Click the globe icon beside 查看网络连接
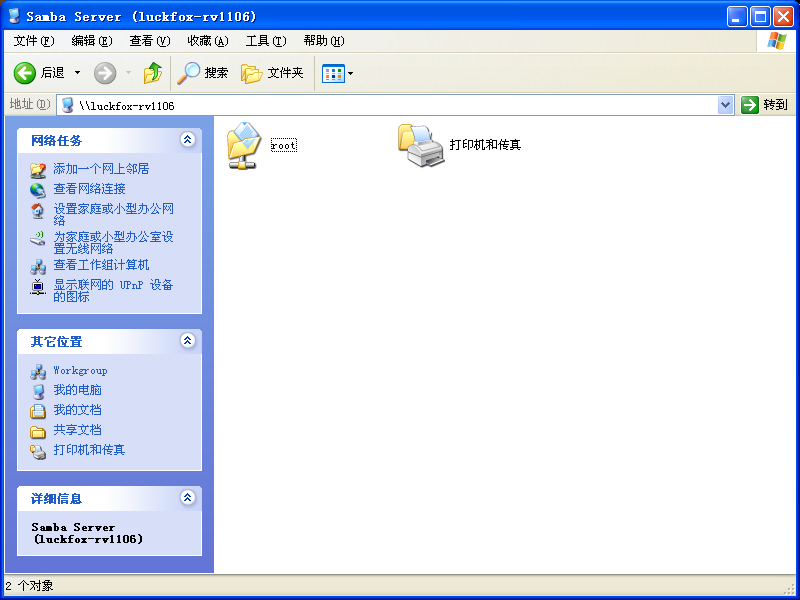This screenshot has width=800, height=600. click(38, 190)
